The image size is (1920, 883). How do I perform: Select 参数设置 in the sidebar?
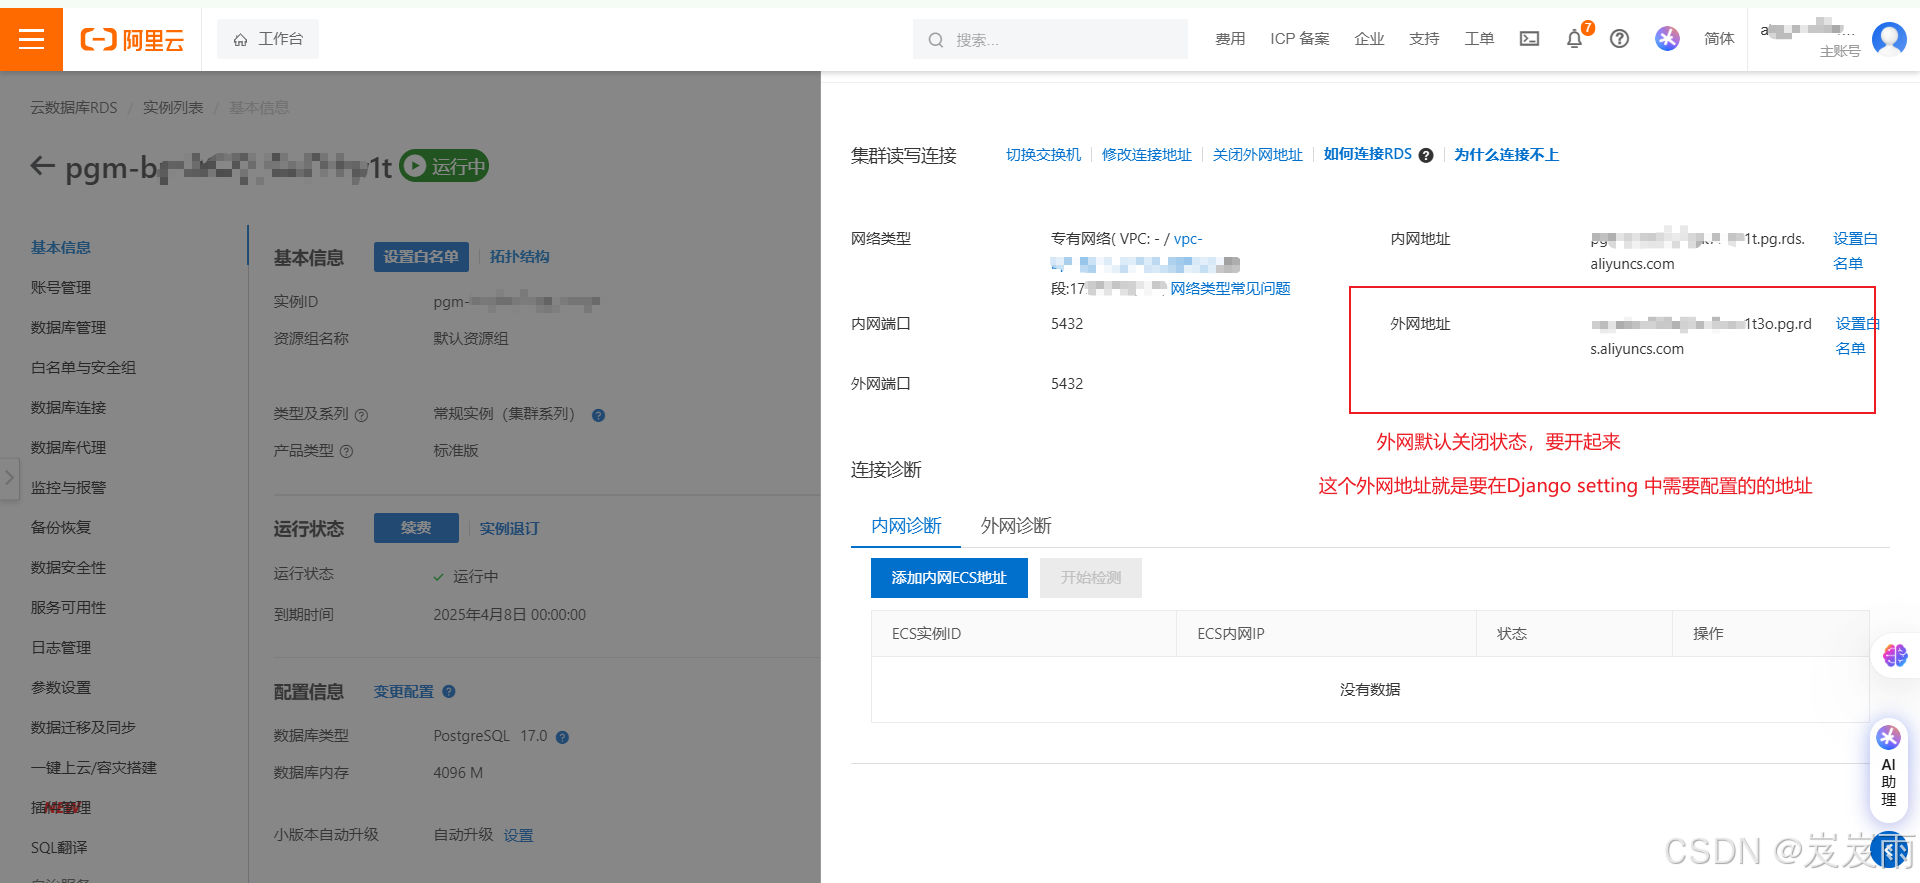coord(61,687)
